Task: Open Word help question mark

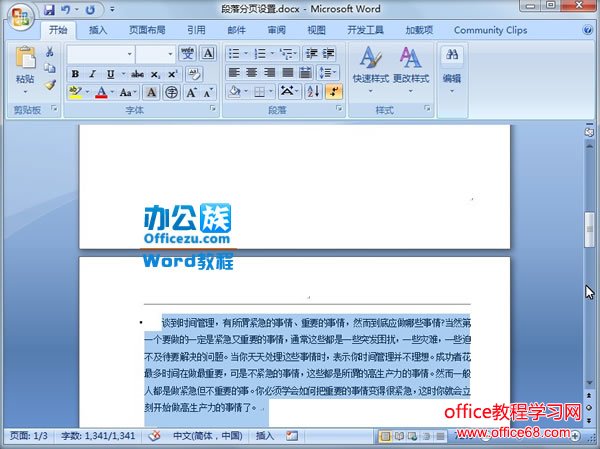Action: click(x=587, y=30)
